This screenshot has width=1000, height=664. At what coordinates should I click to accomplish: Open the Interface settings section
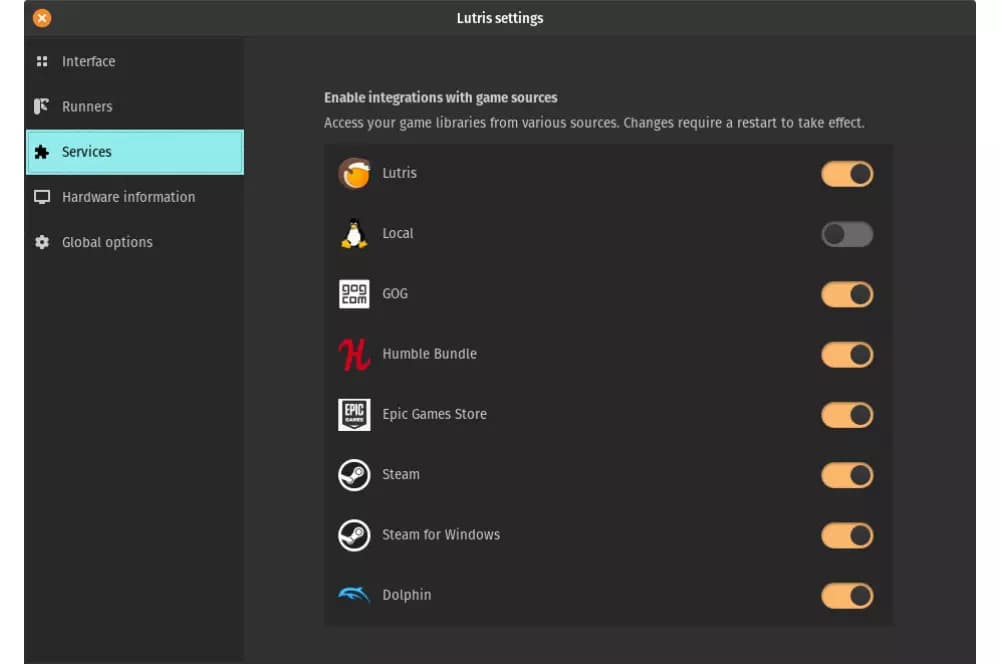88,61
